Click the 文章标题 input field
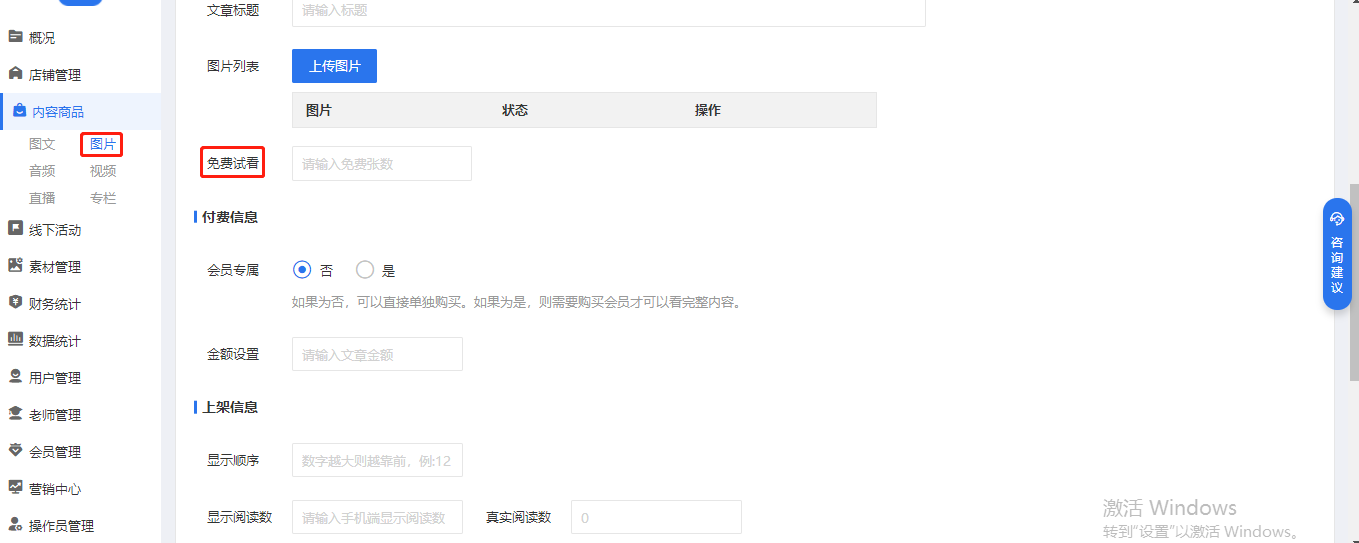 click(x=609, y=11)
